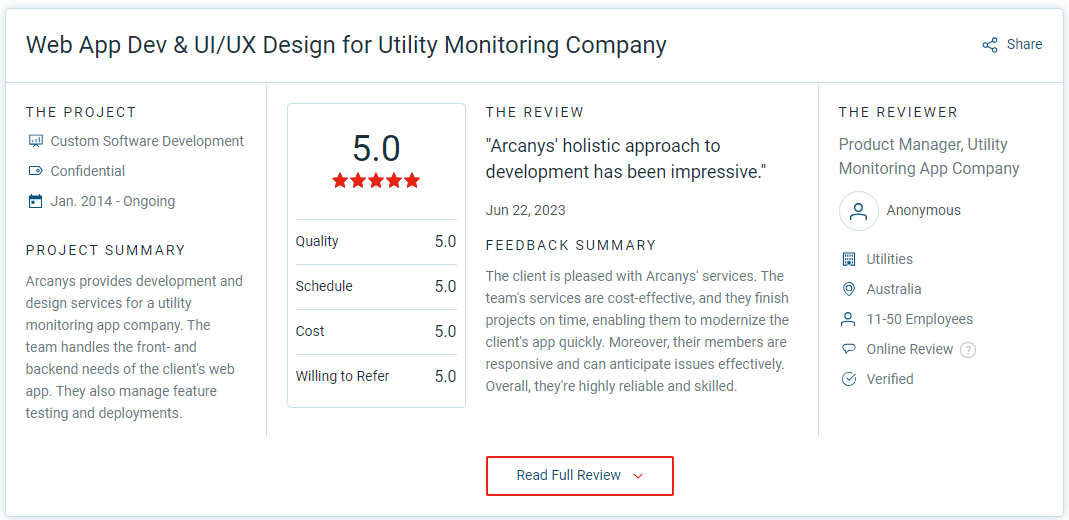1069x520 pixels.
Task: Click the Verified checkmark icon
Action: [849, 379]
